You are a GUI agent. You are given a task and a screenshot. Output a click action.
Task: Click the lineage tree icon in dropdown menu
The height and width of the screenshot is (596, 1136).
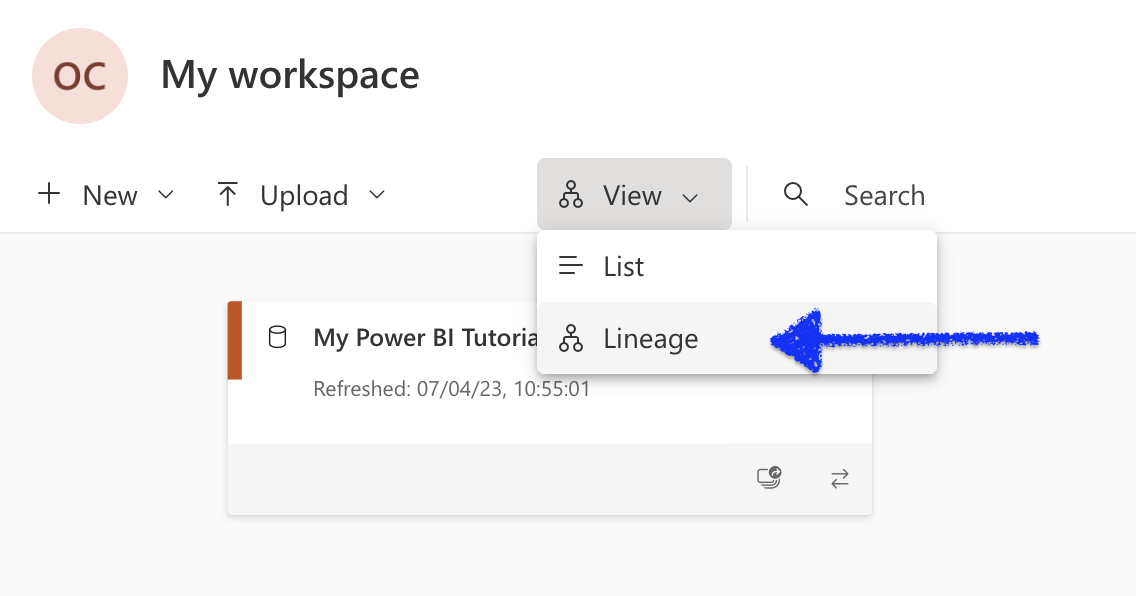571,339
